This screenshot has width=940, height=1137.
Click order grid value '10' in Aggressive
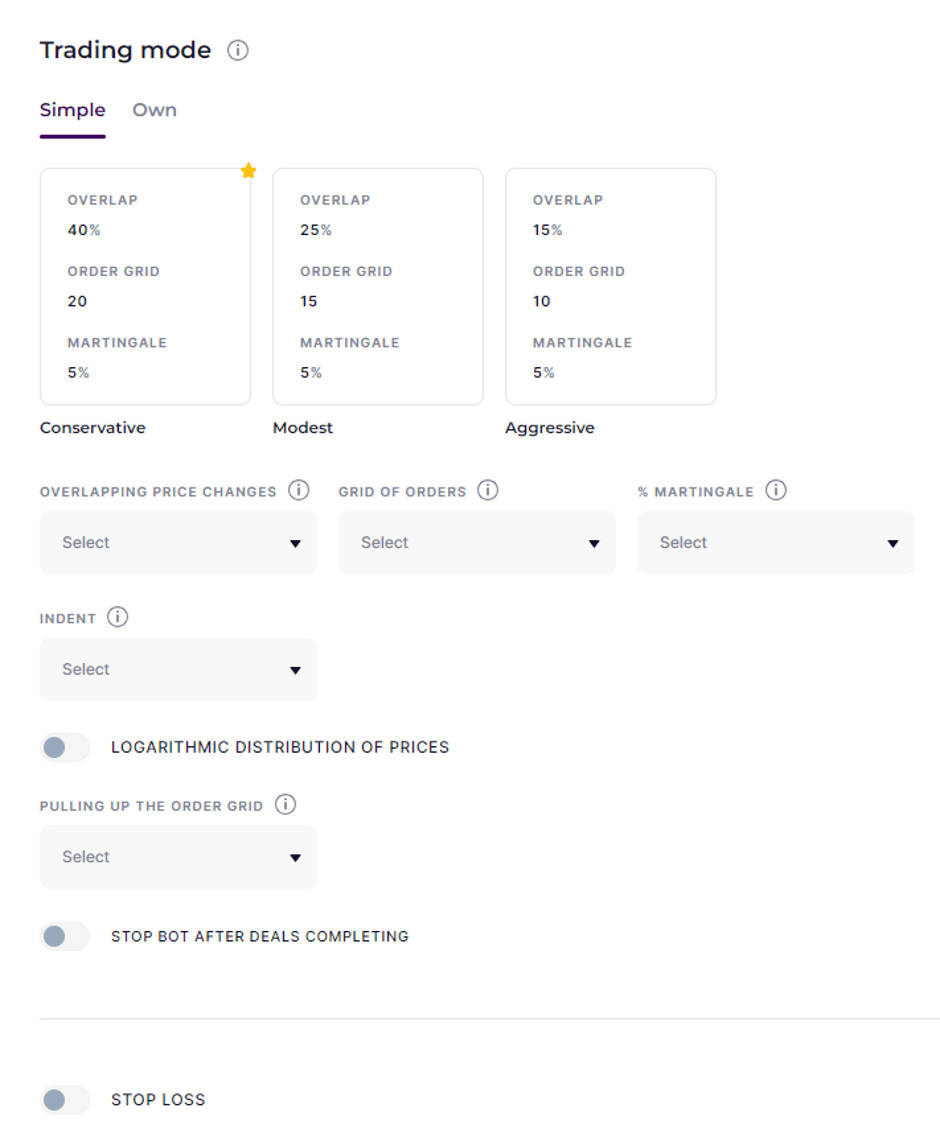click(542, 301)
